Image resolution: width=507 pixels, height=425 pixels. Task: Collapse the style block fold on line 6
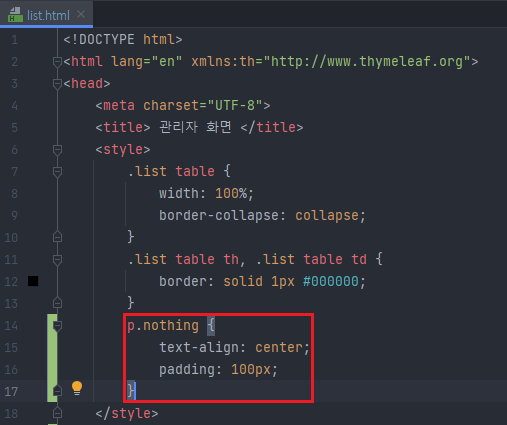point(57,150)
